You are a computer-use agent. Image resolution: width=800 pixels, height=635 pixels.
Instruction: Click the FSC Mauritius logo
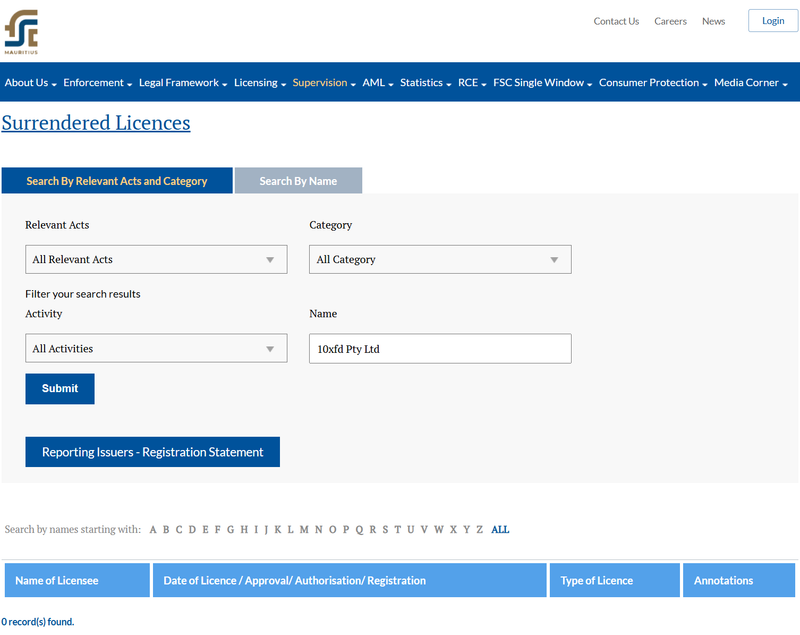coord(21,32)
